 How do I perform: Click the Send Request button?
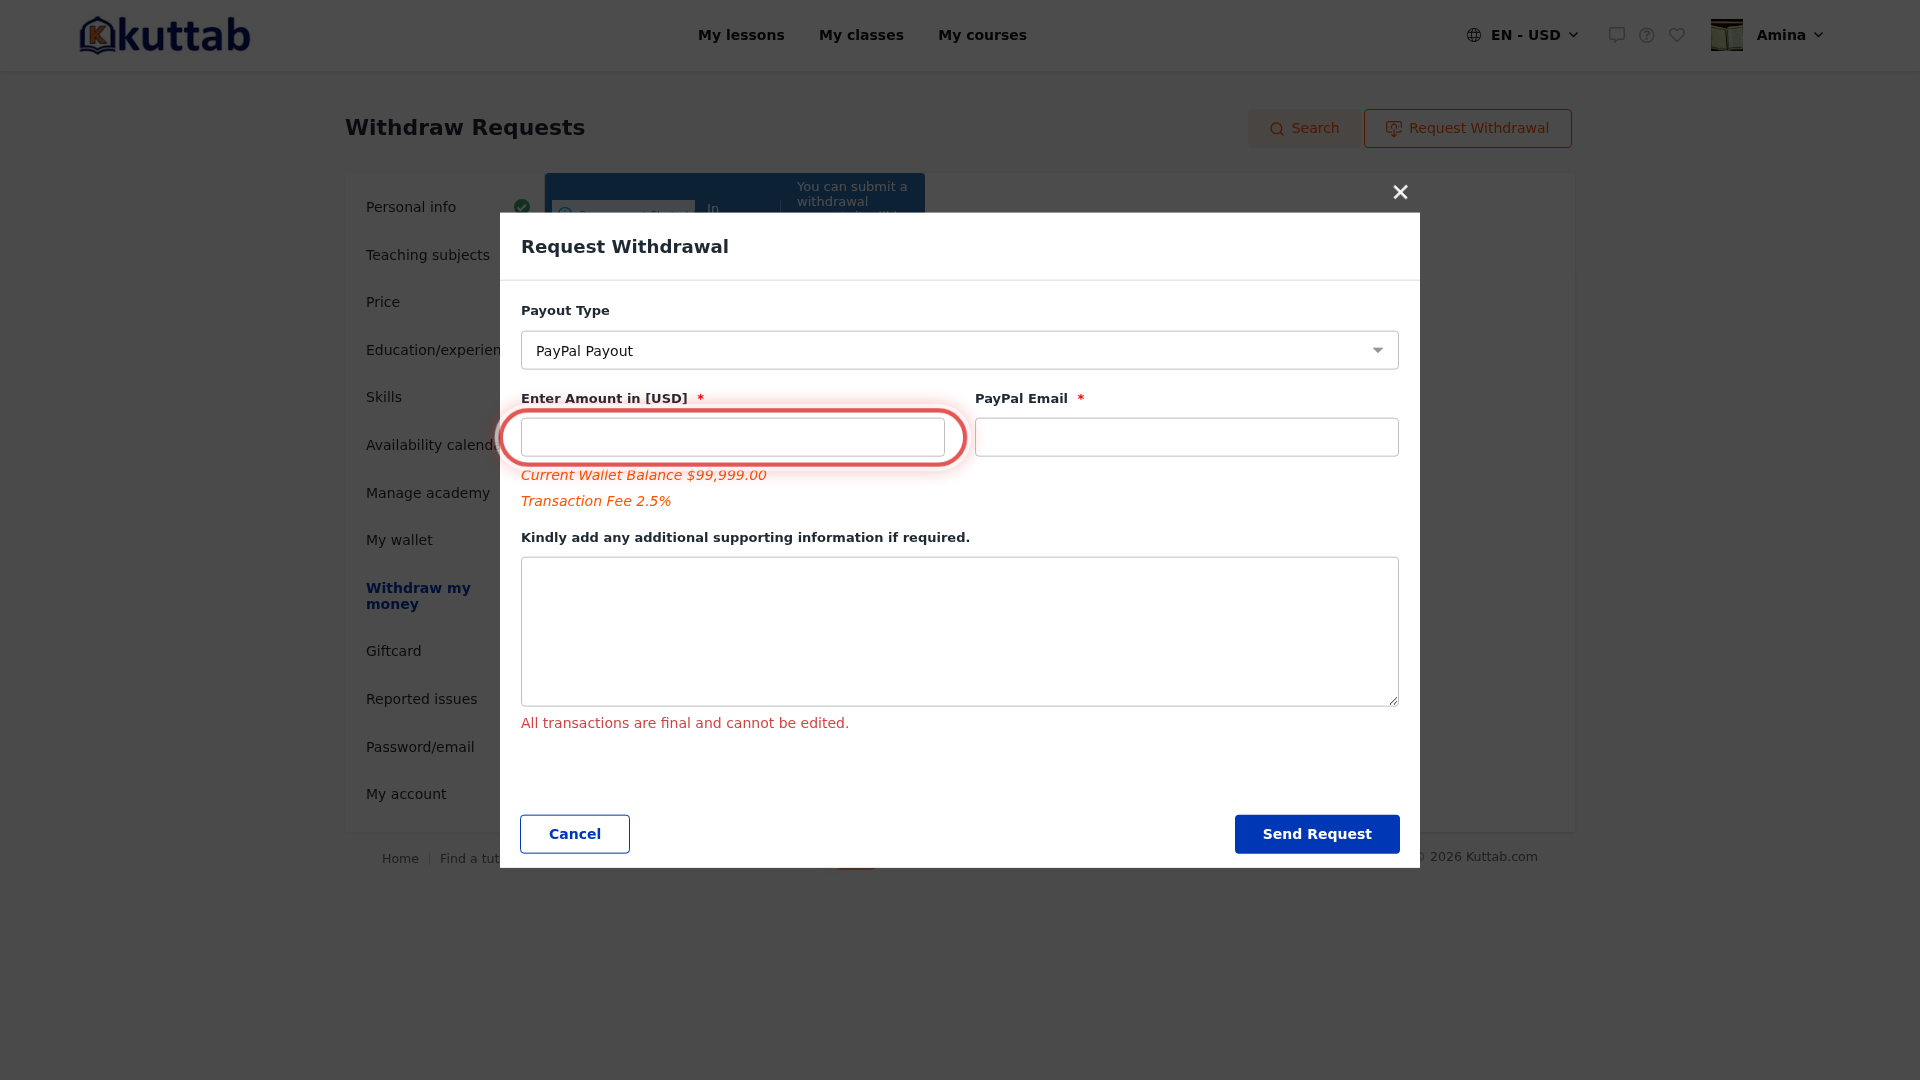(x=1317, y=834)
